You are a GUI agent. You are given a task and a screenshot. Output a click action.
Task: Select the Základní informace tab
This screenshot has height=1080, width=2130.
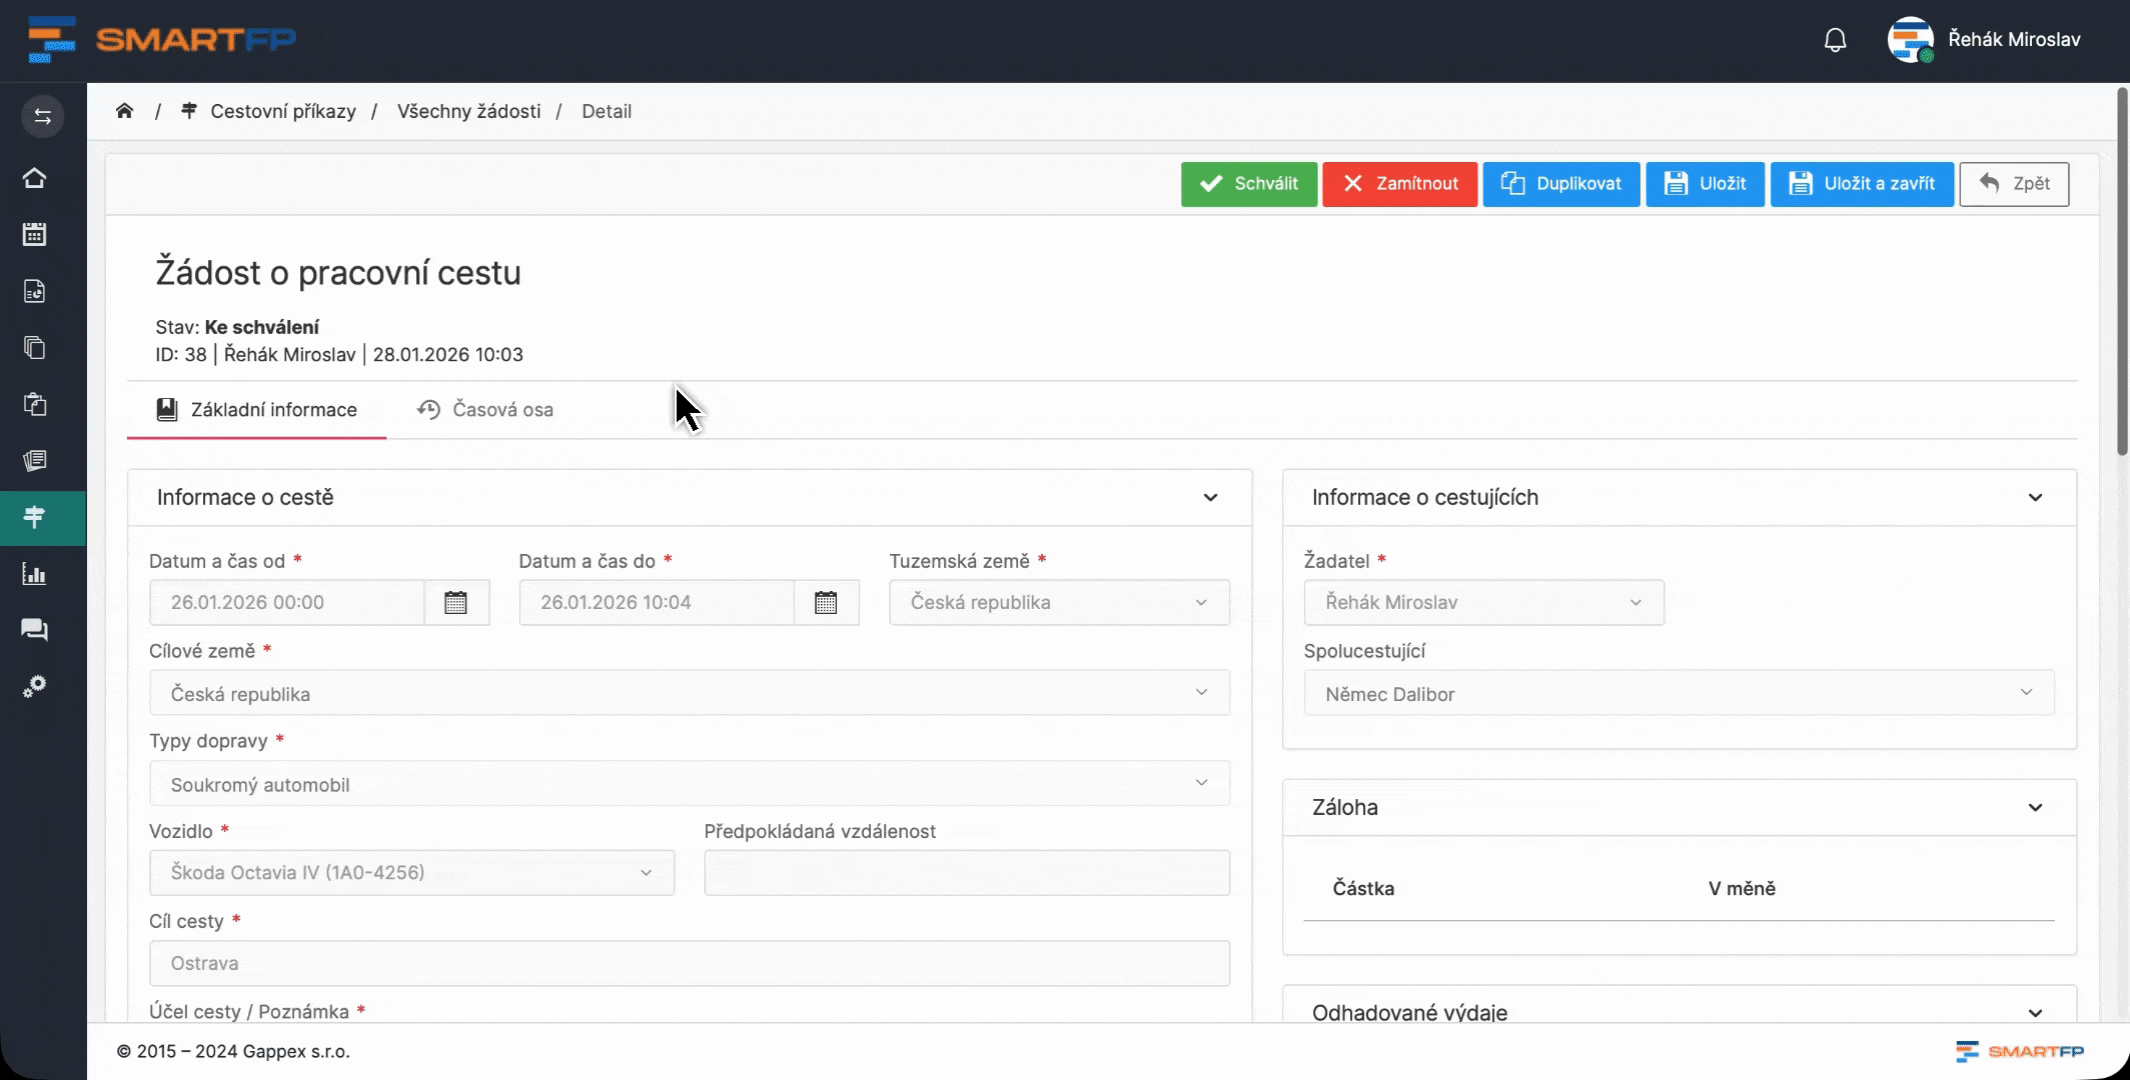(257, 410)
